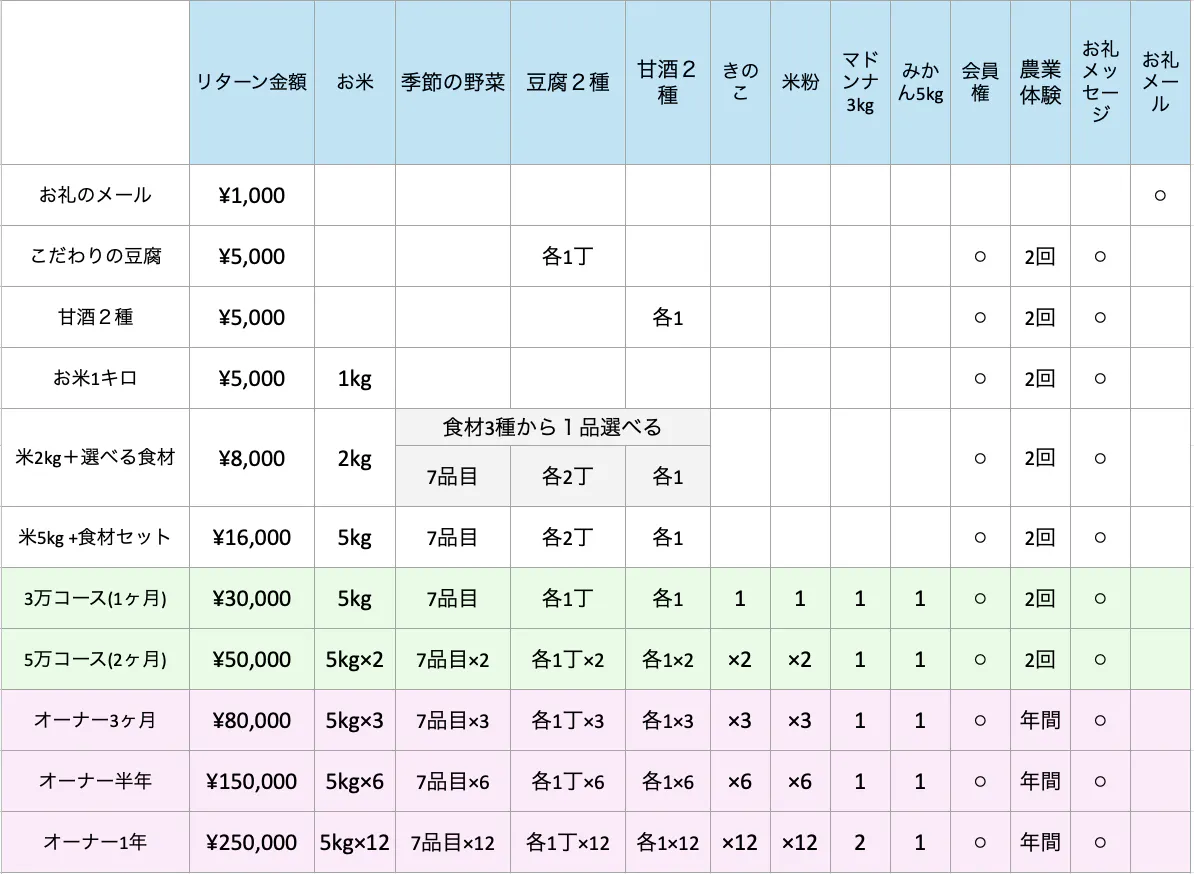1194x874 pixels.
Task: Click the 米2kg＋選べる食材 row label
Action: click(95, 458)
